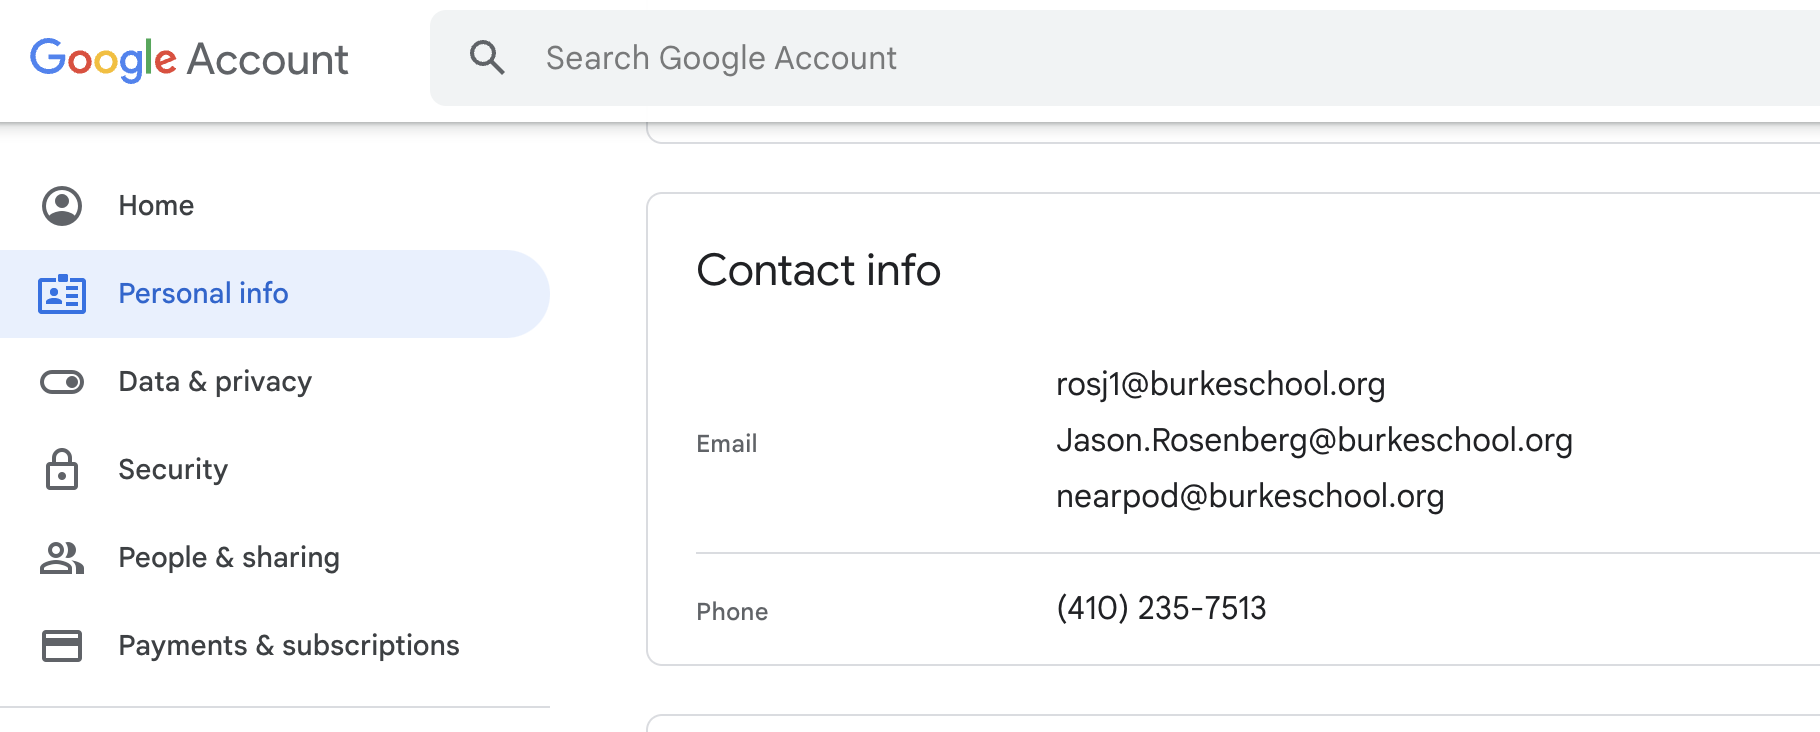The width and height of the screenshot is (1820, 732).
Task: Click the Payments credit card icon
Action: [x=62, y=646]
